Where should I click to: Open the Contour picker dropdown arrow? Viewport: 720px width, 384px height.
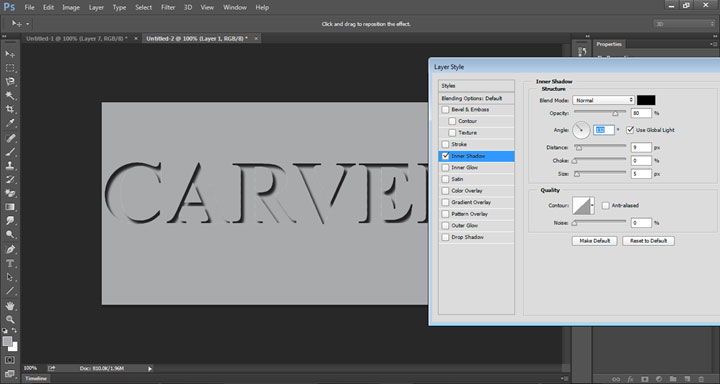[592, 206]
